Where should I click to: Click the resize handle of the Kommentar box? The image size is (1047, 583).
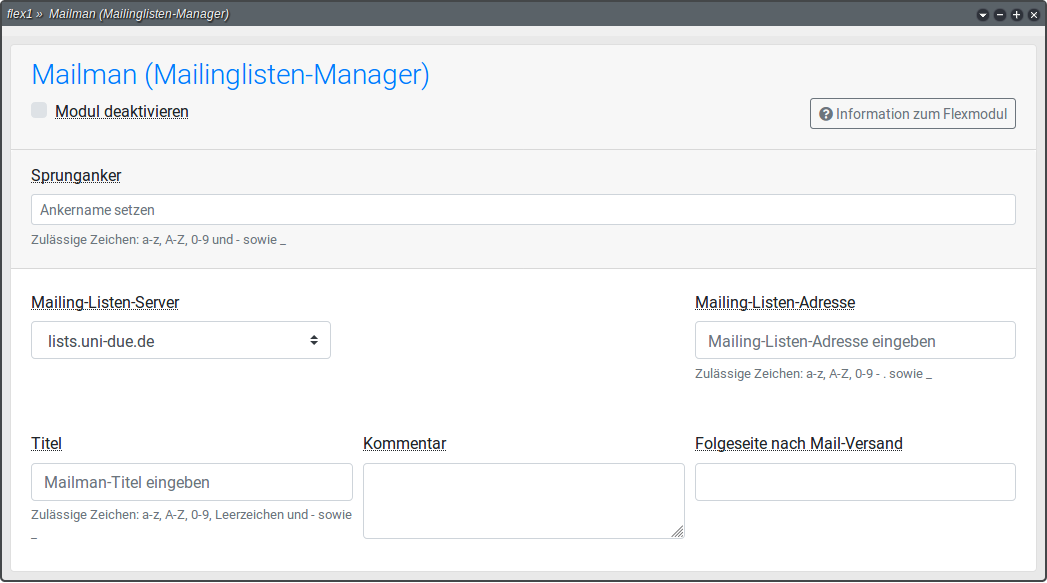pyautogui.click(x=678, y=532)
